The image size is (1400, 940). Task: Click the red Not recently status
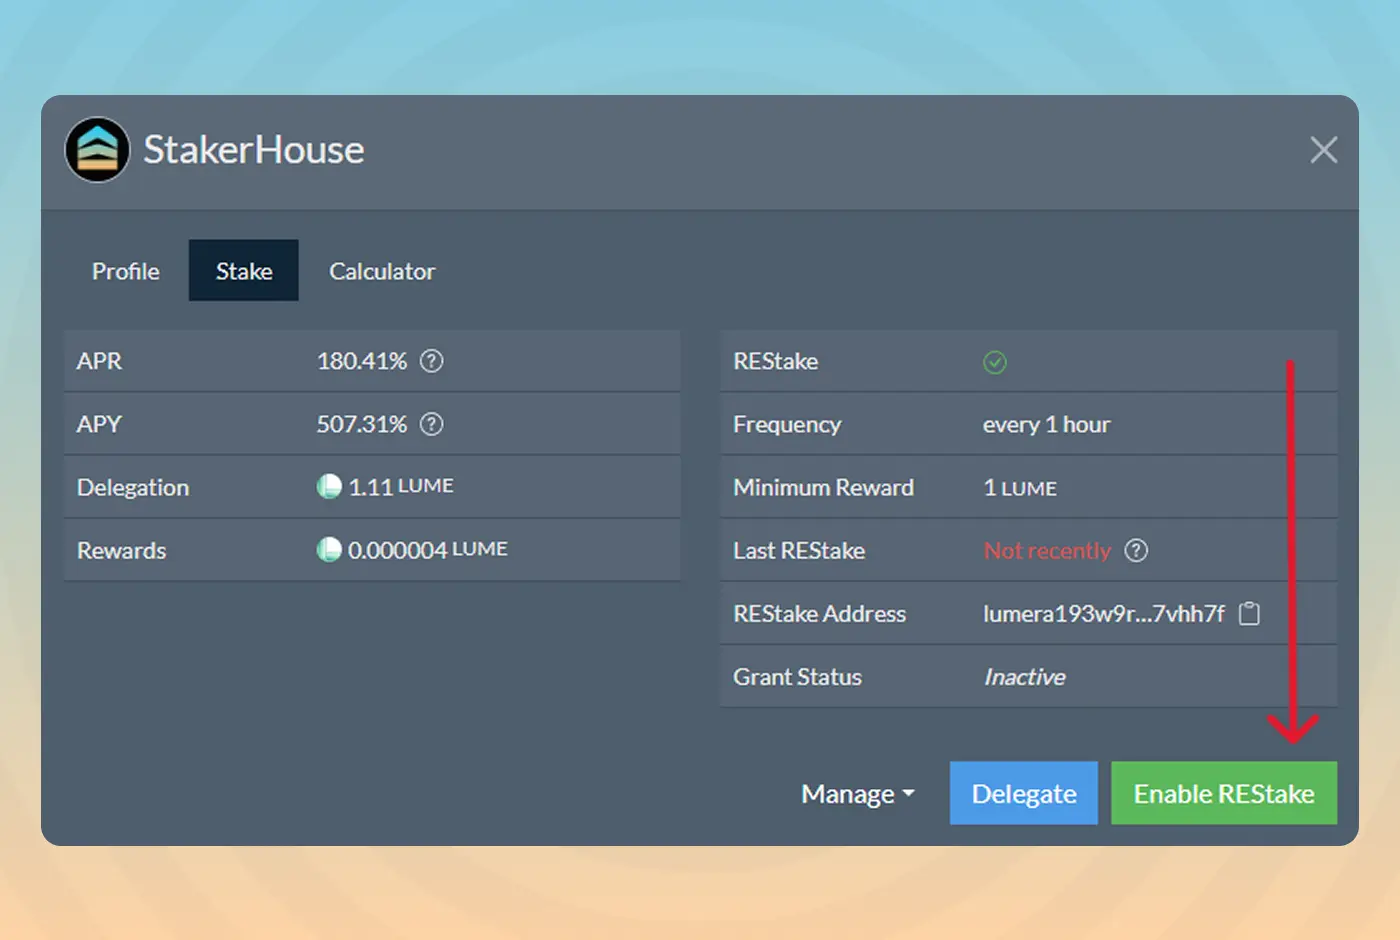[1047, 551]
